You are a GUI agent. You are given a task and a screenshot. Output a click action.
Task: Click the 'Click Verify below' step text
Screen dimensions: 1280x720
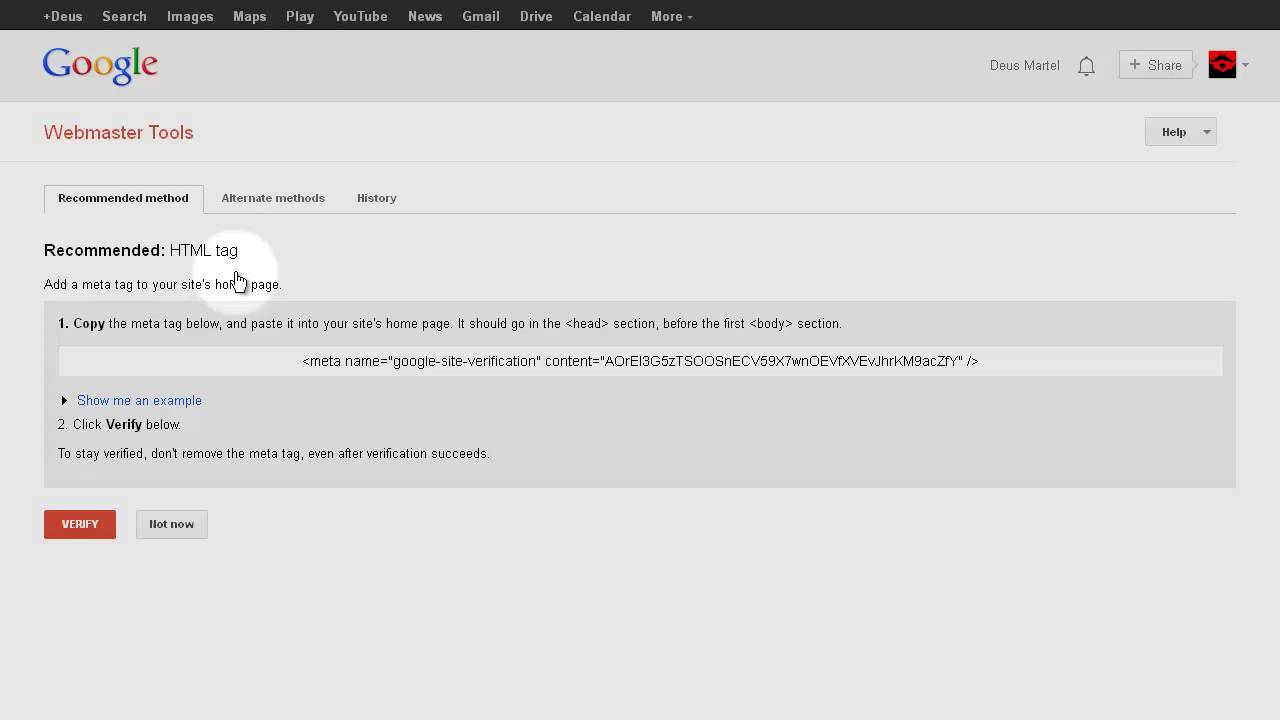pyautogui.click(x=119, y=424)
